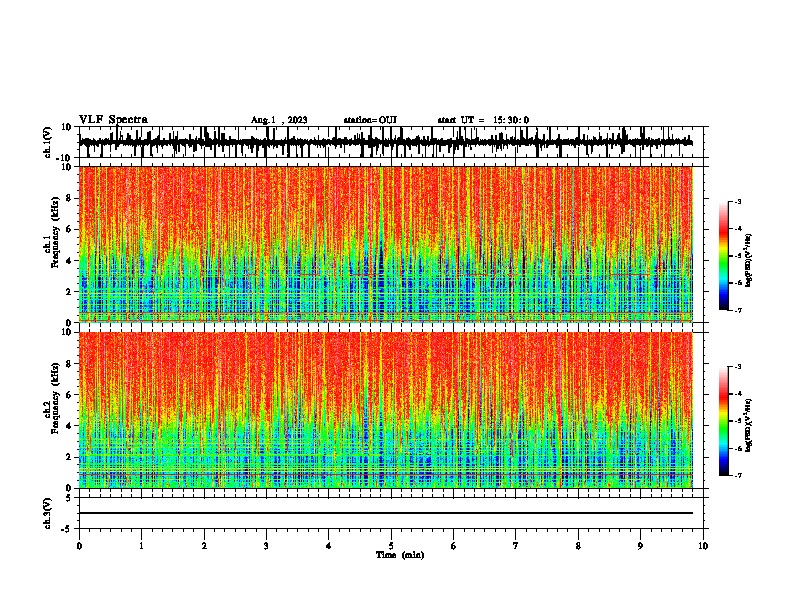
Task: Click the "-3" label on ch.2 color scale
Action: [737, 367]
